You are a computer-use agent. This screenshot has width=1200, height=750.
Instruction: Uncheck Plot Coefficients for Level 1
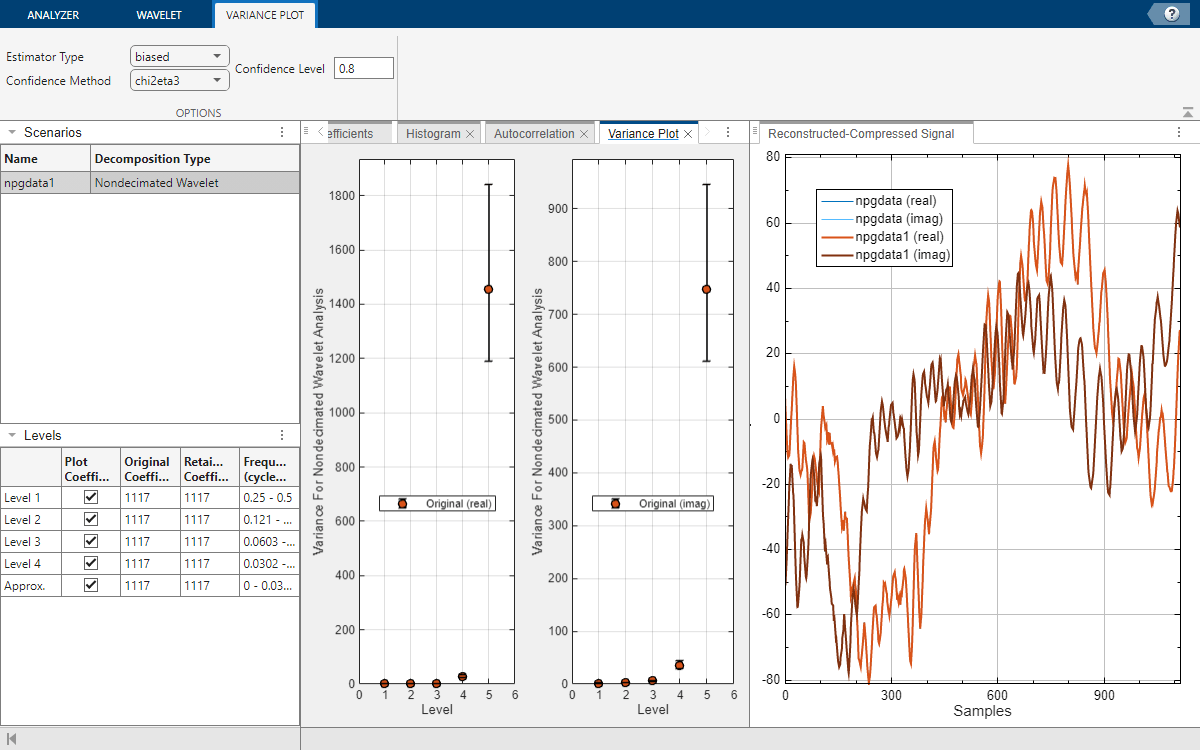pos(91,497)
